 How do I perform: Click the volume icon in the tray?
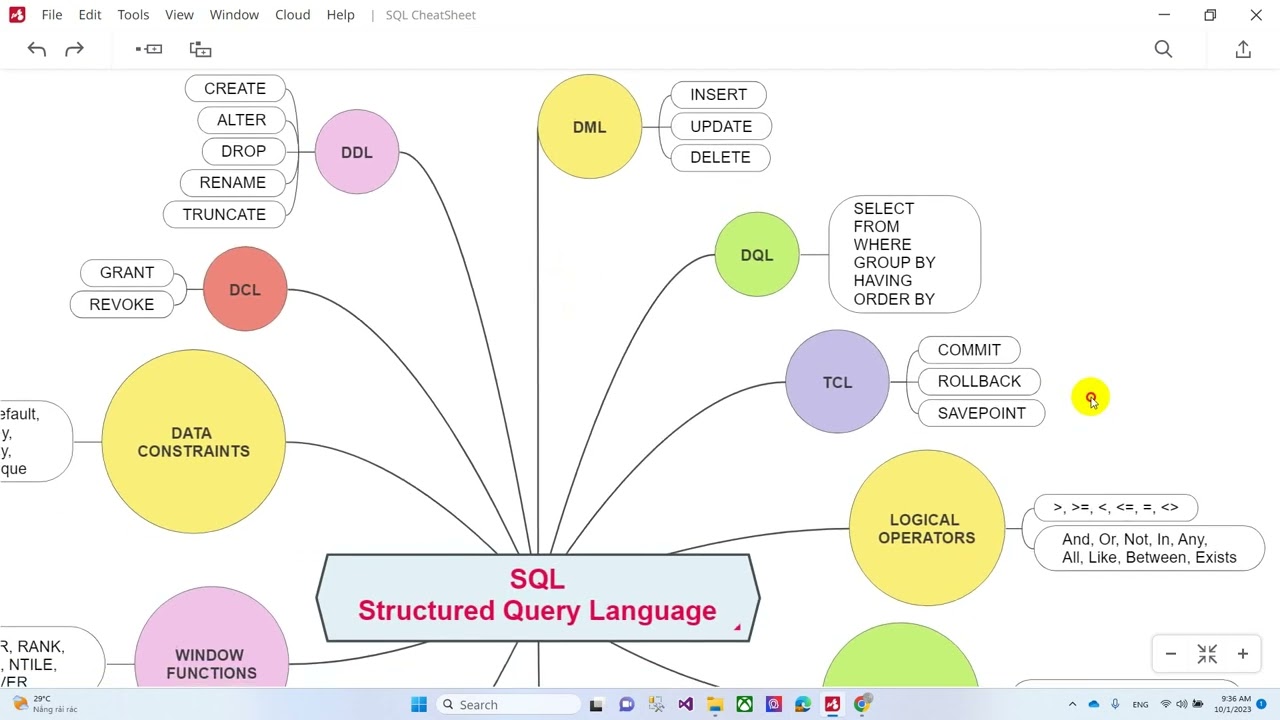(1182, 705)
